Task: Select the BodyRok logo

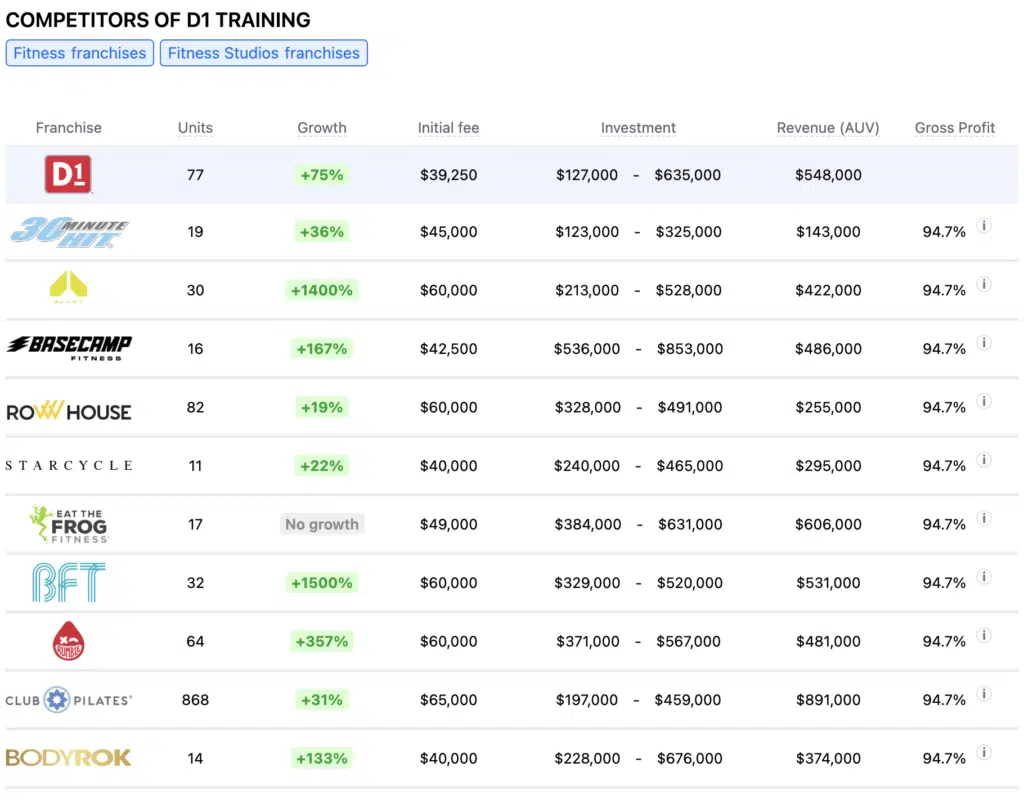Action: tap(68, 758)
